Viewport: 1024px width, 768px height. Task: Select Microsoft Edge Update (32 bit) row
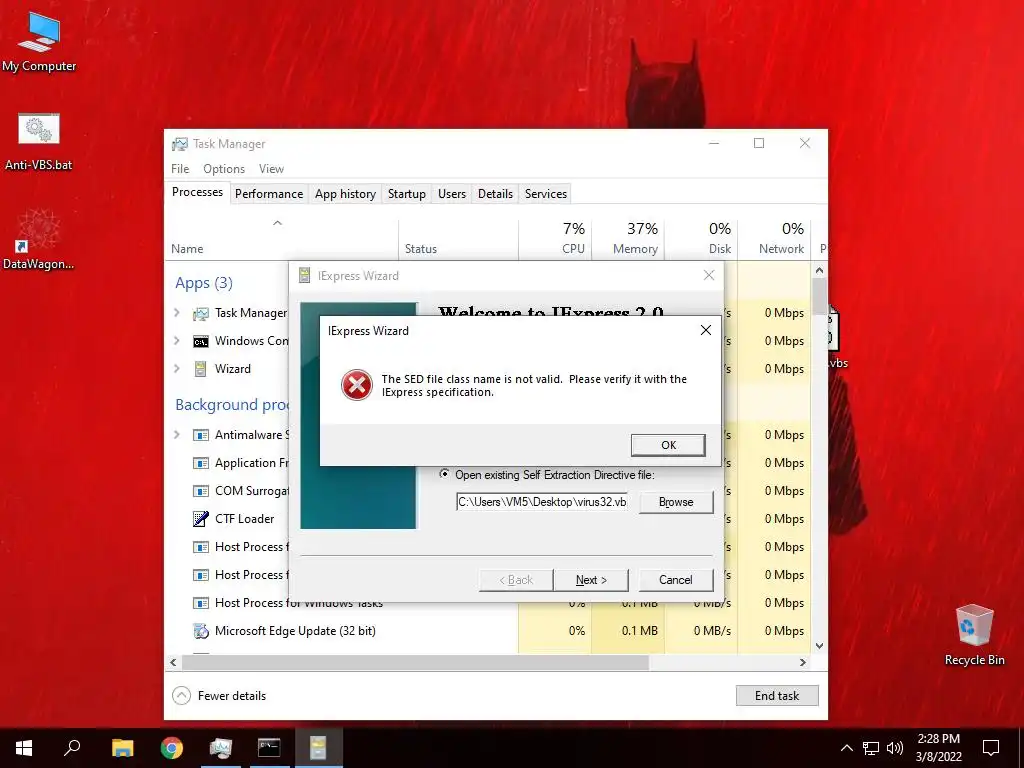[487, 631]
